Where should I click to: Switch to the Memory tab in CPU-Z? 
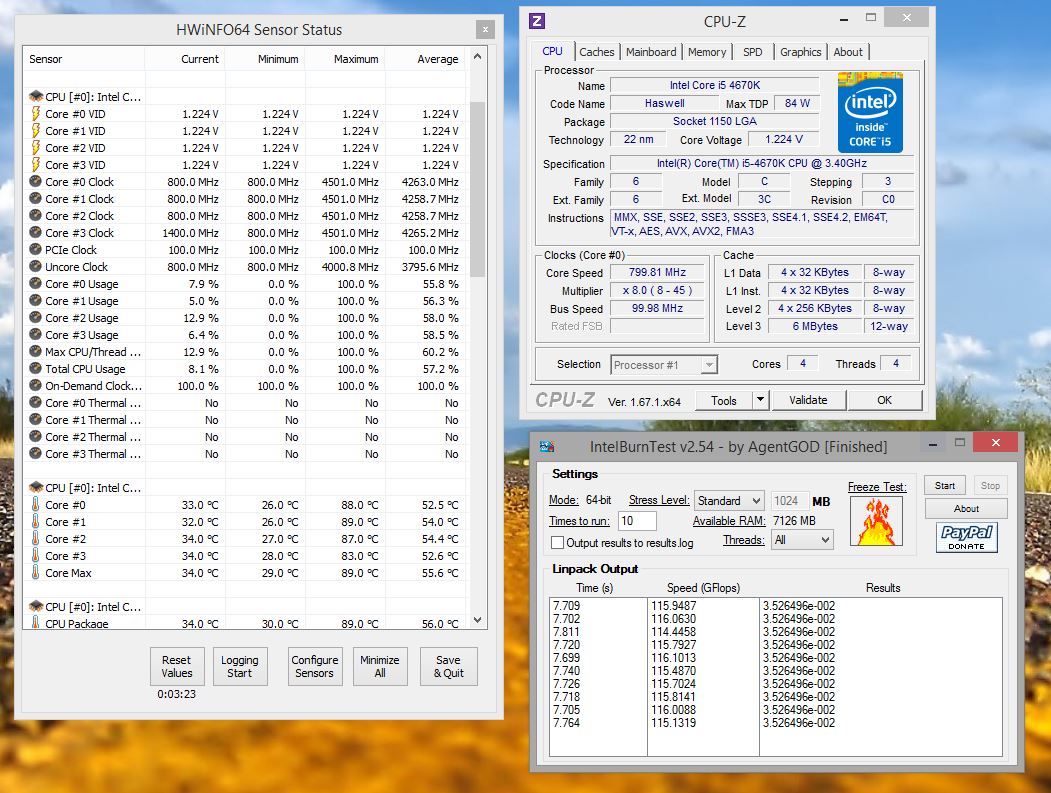coord(706,52)
